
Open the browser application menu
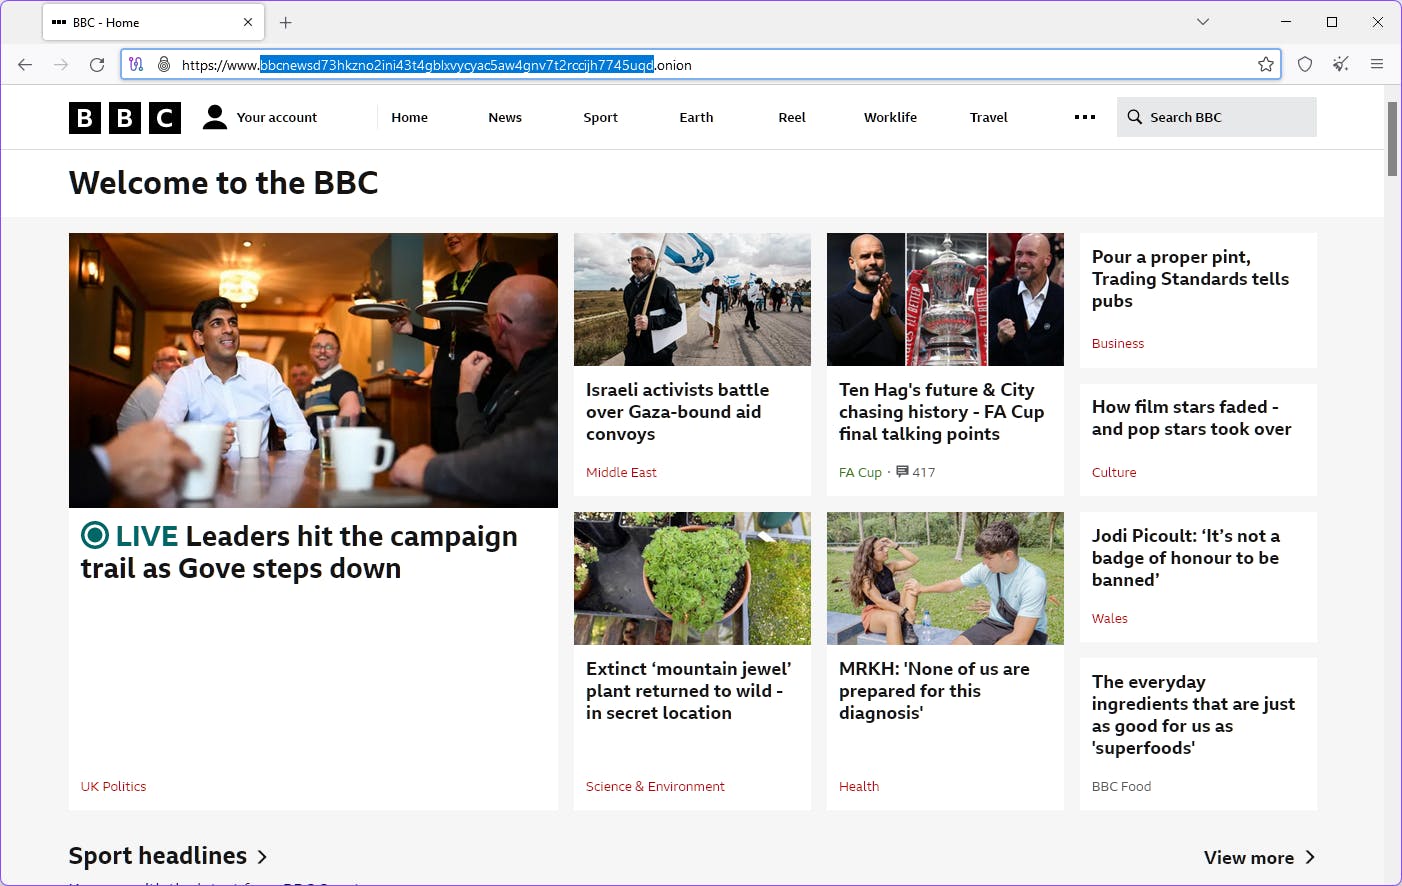(1377, 65)
